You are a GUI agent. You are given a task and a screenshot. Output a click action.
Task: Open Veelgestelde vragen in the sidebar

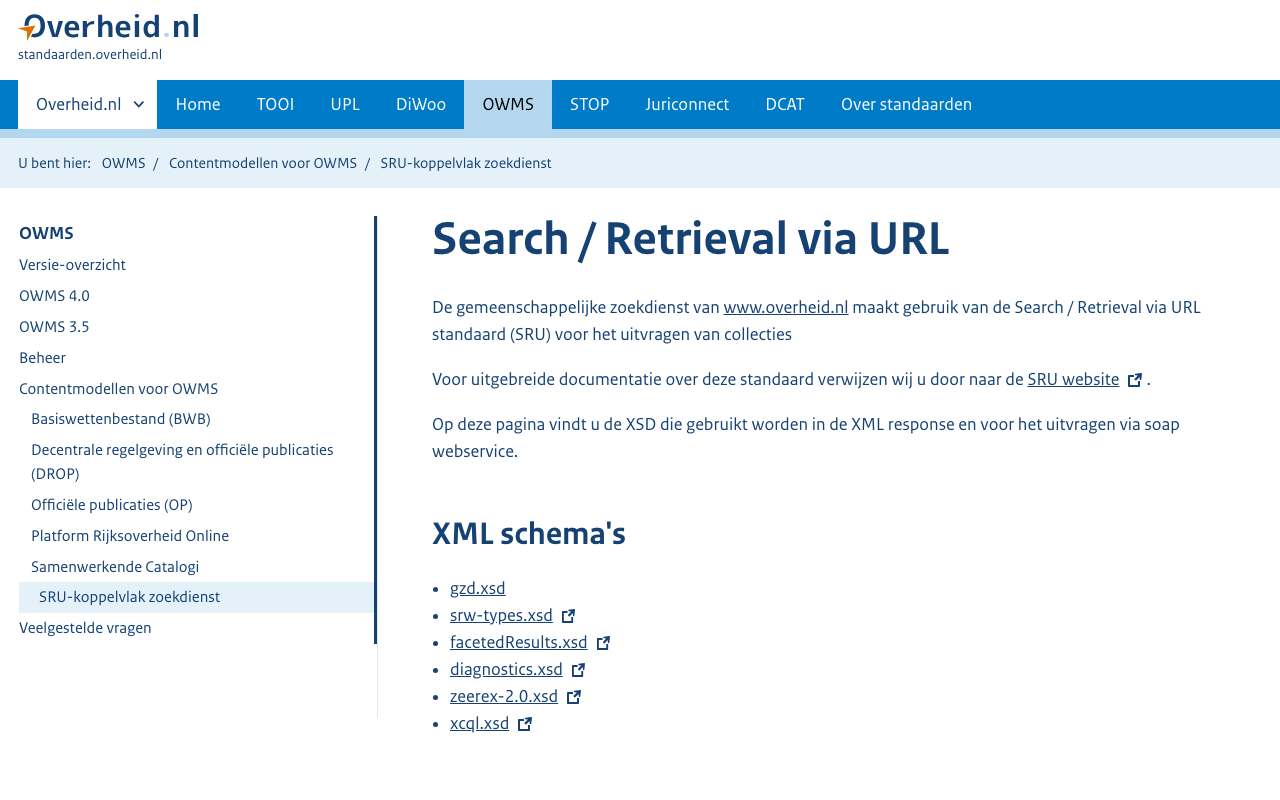85,628
